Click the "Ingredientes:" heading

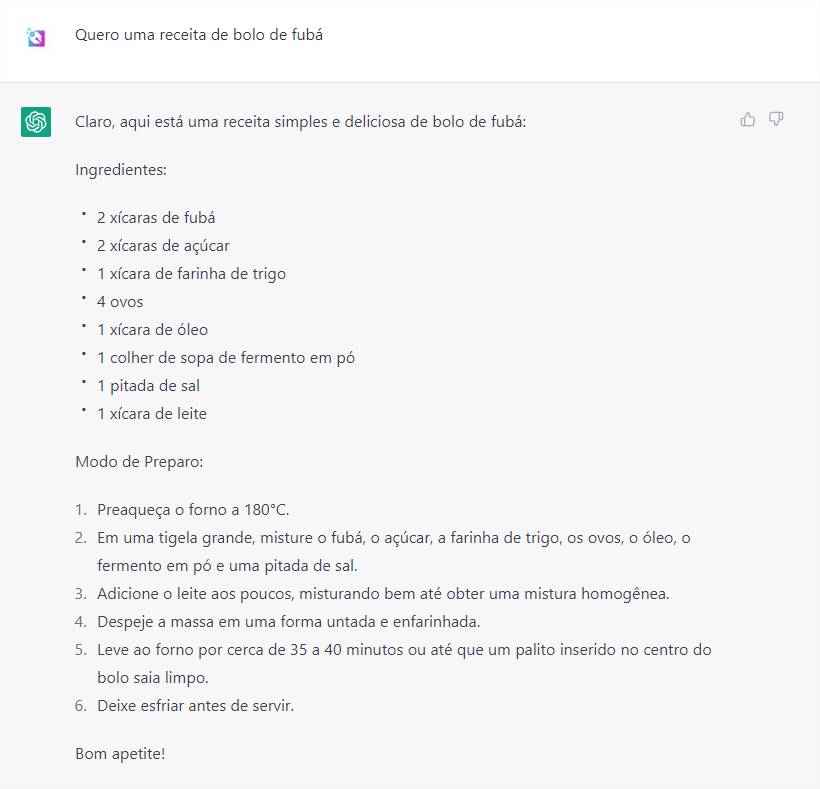tap(121, 170)
